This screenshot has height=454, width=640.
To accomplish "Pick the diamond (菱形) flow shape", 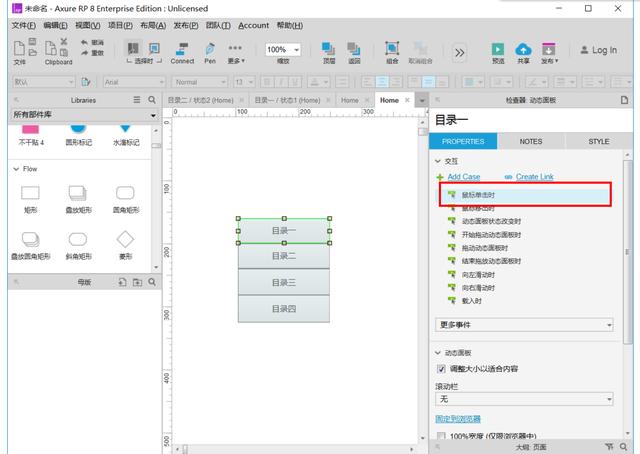I will point(125,239).
